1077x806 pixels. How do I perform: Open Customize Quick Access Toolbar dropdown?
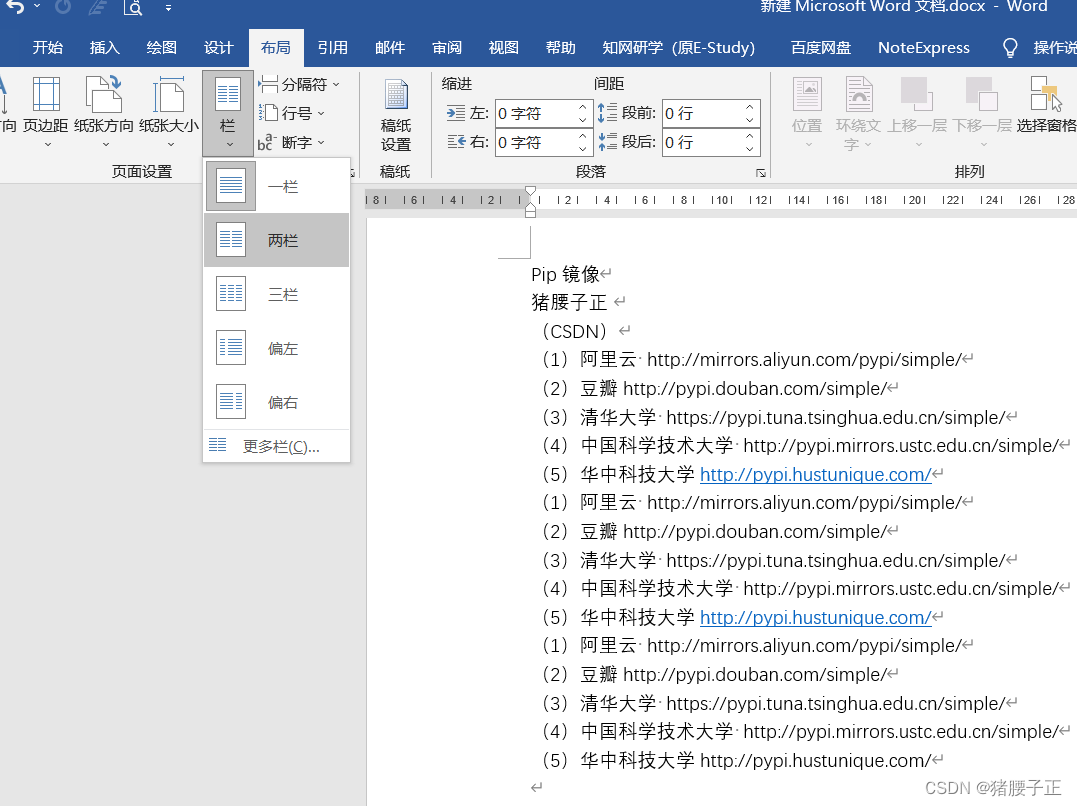(x=168, y=8)
